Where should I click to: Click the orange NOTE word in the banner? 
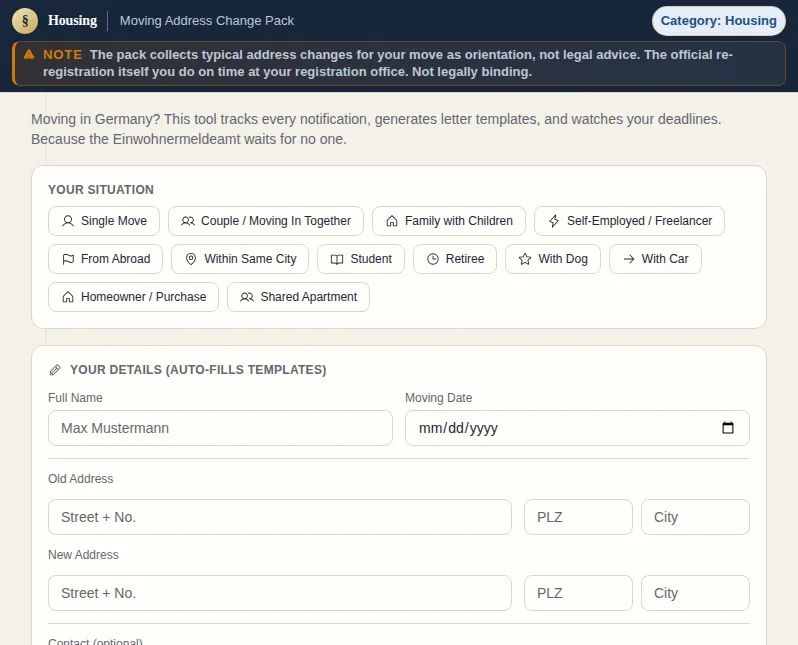coord(62,54)
